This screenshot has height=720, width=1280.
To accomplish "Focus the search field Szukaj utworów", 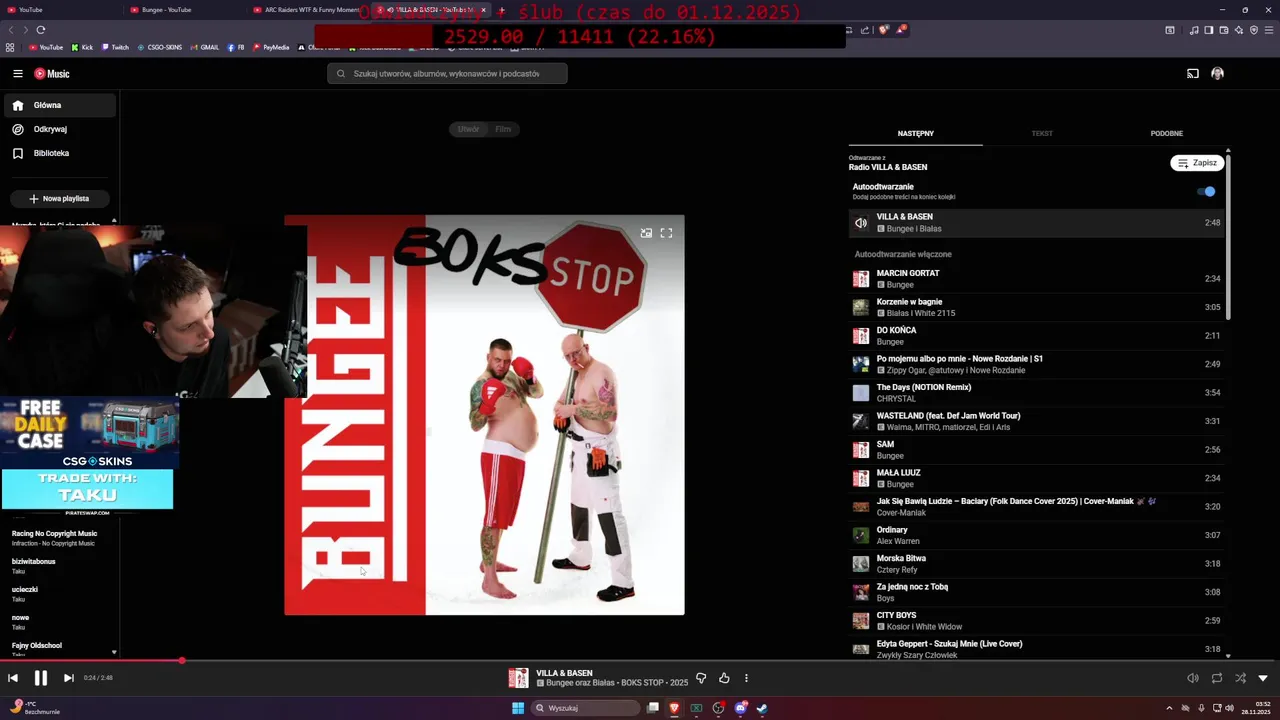I will pos(447,74).
